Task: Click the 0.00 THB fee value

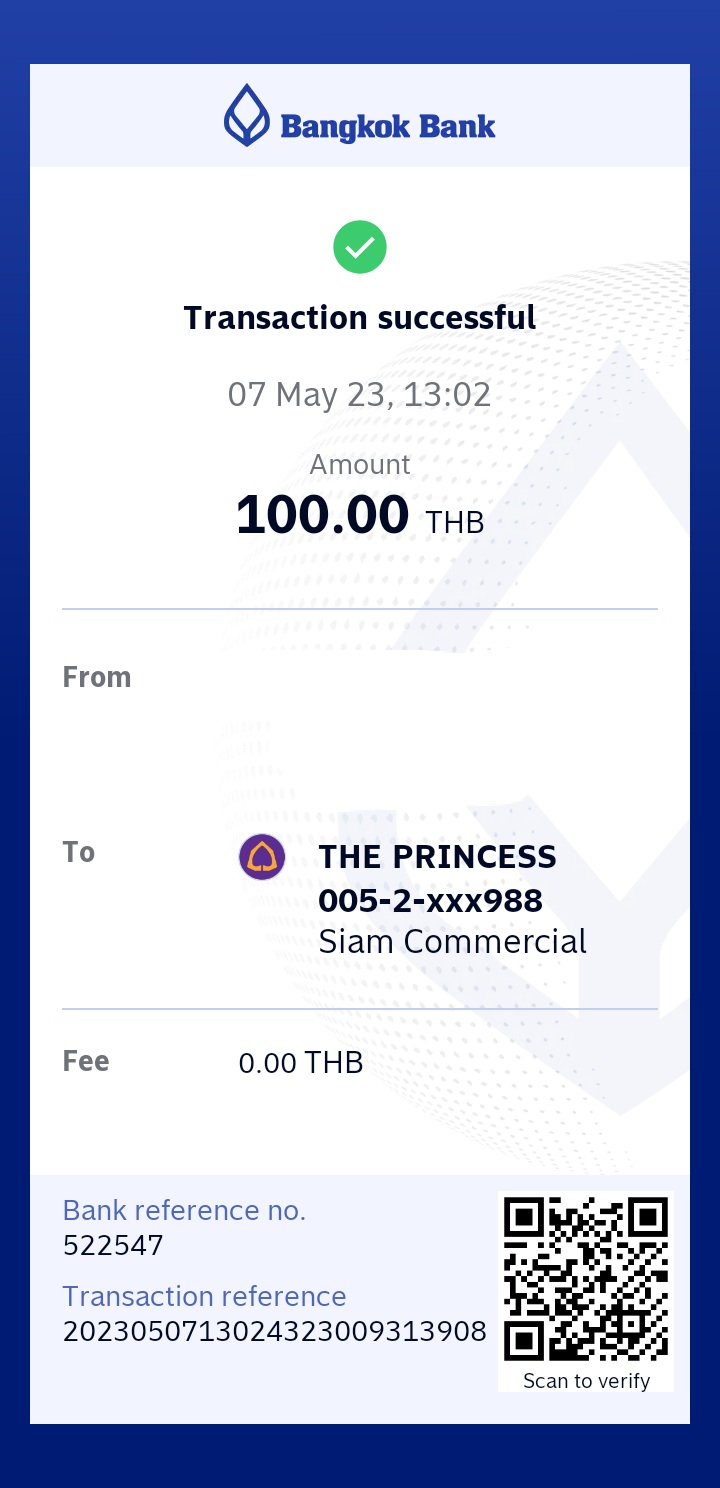Action: click(x=301, y=1063)
